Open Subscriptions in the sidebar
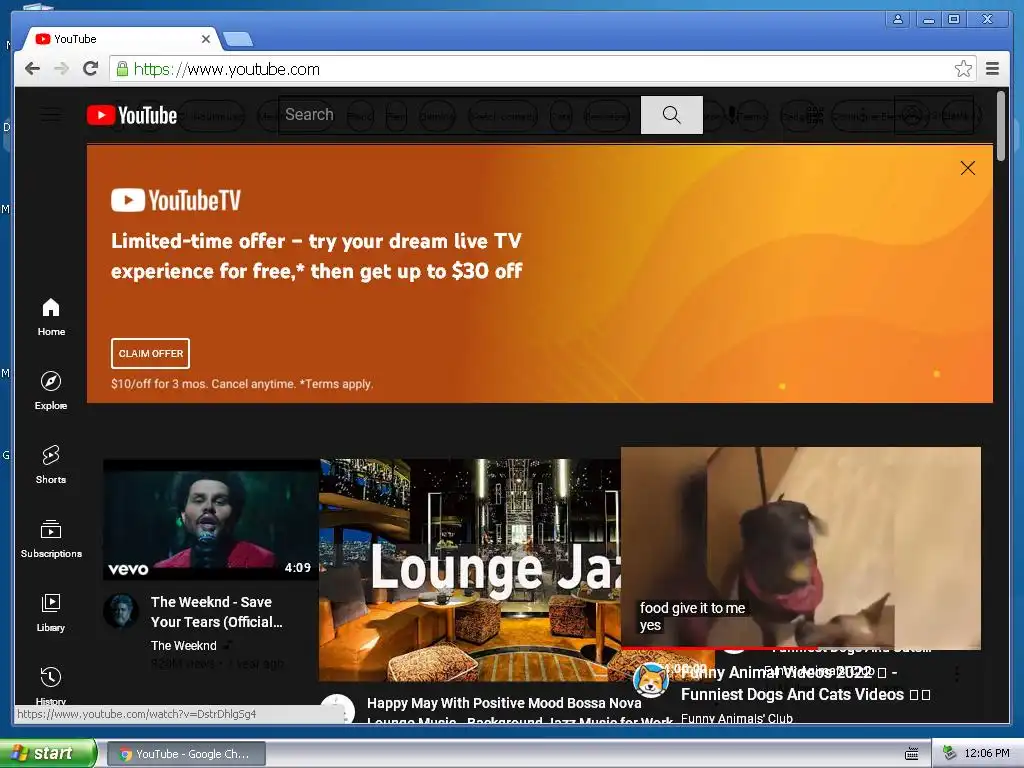 click(51, 539)
